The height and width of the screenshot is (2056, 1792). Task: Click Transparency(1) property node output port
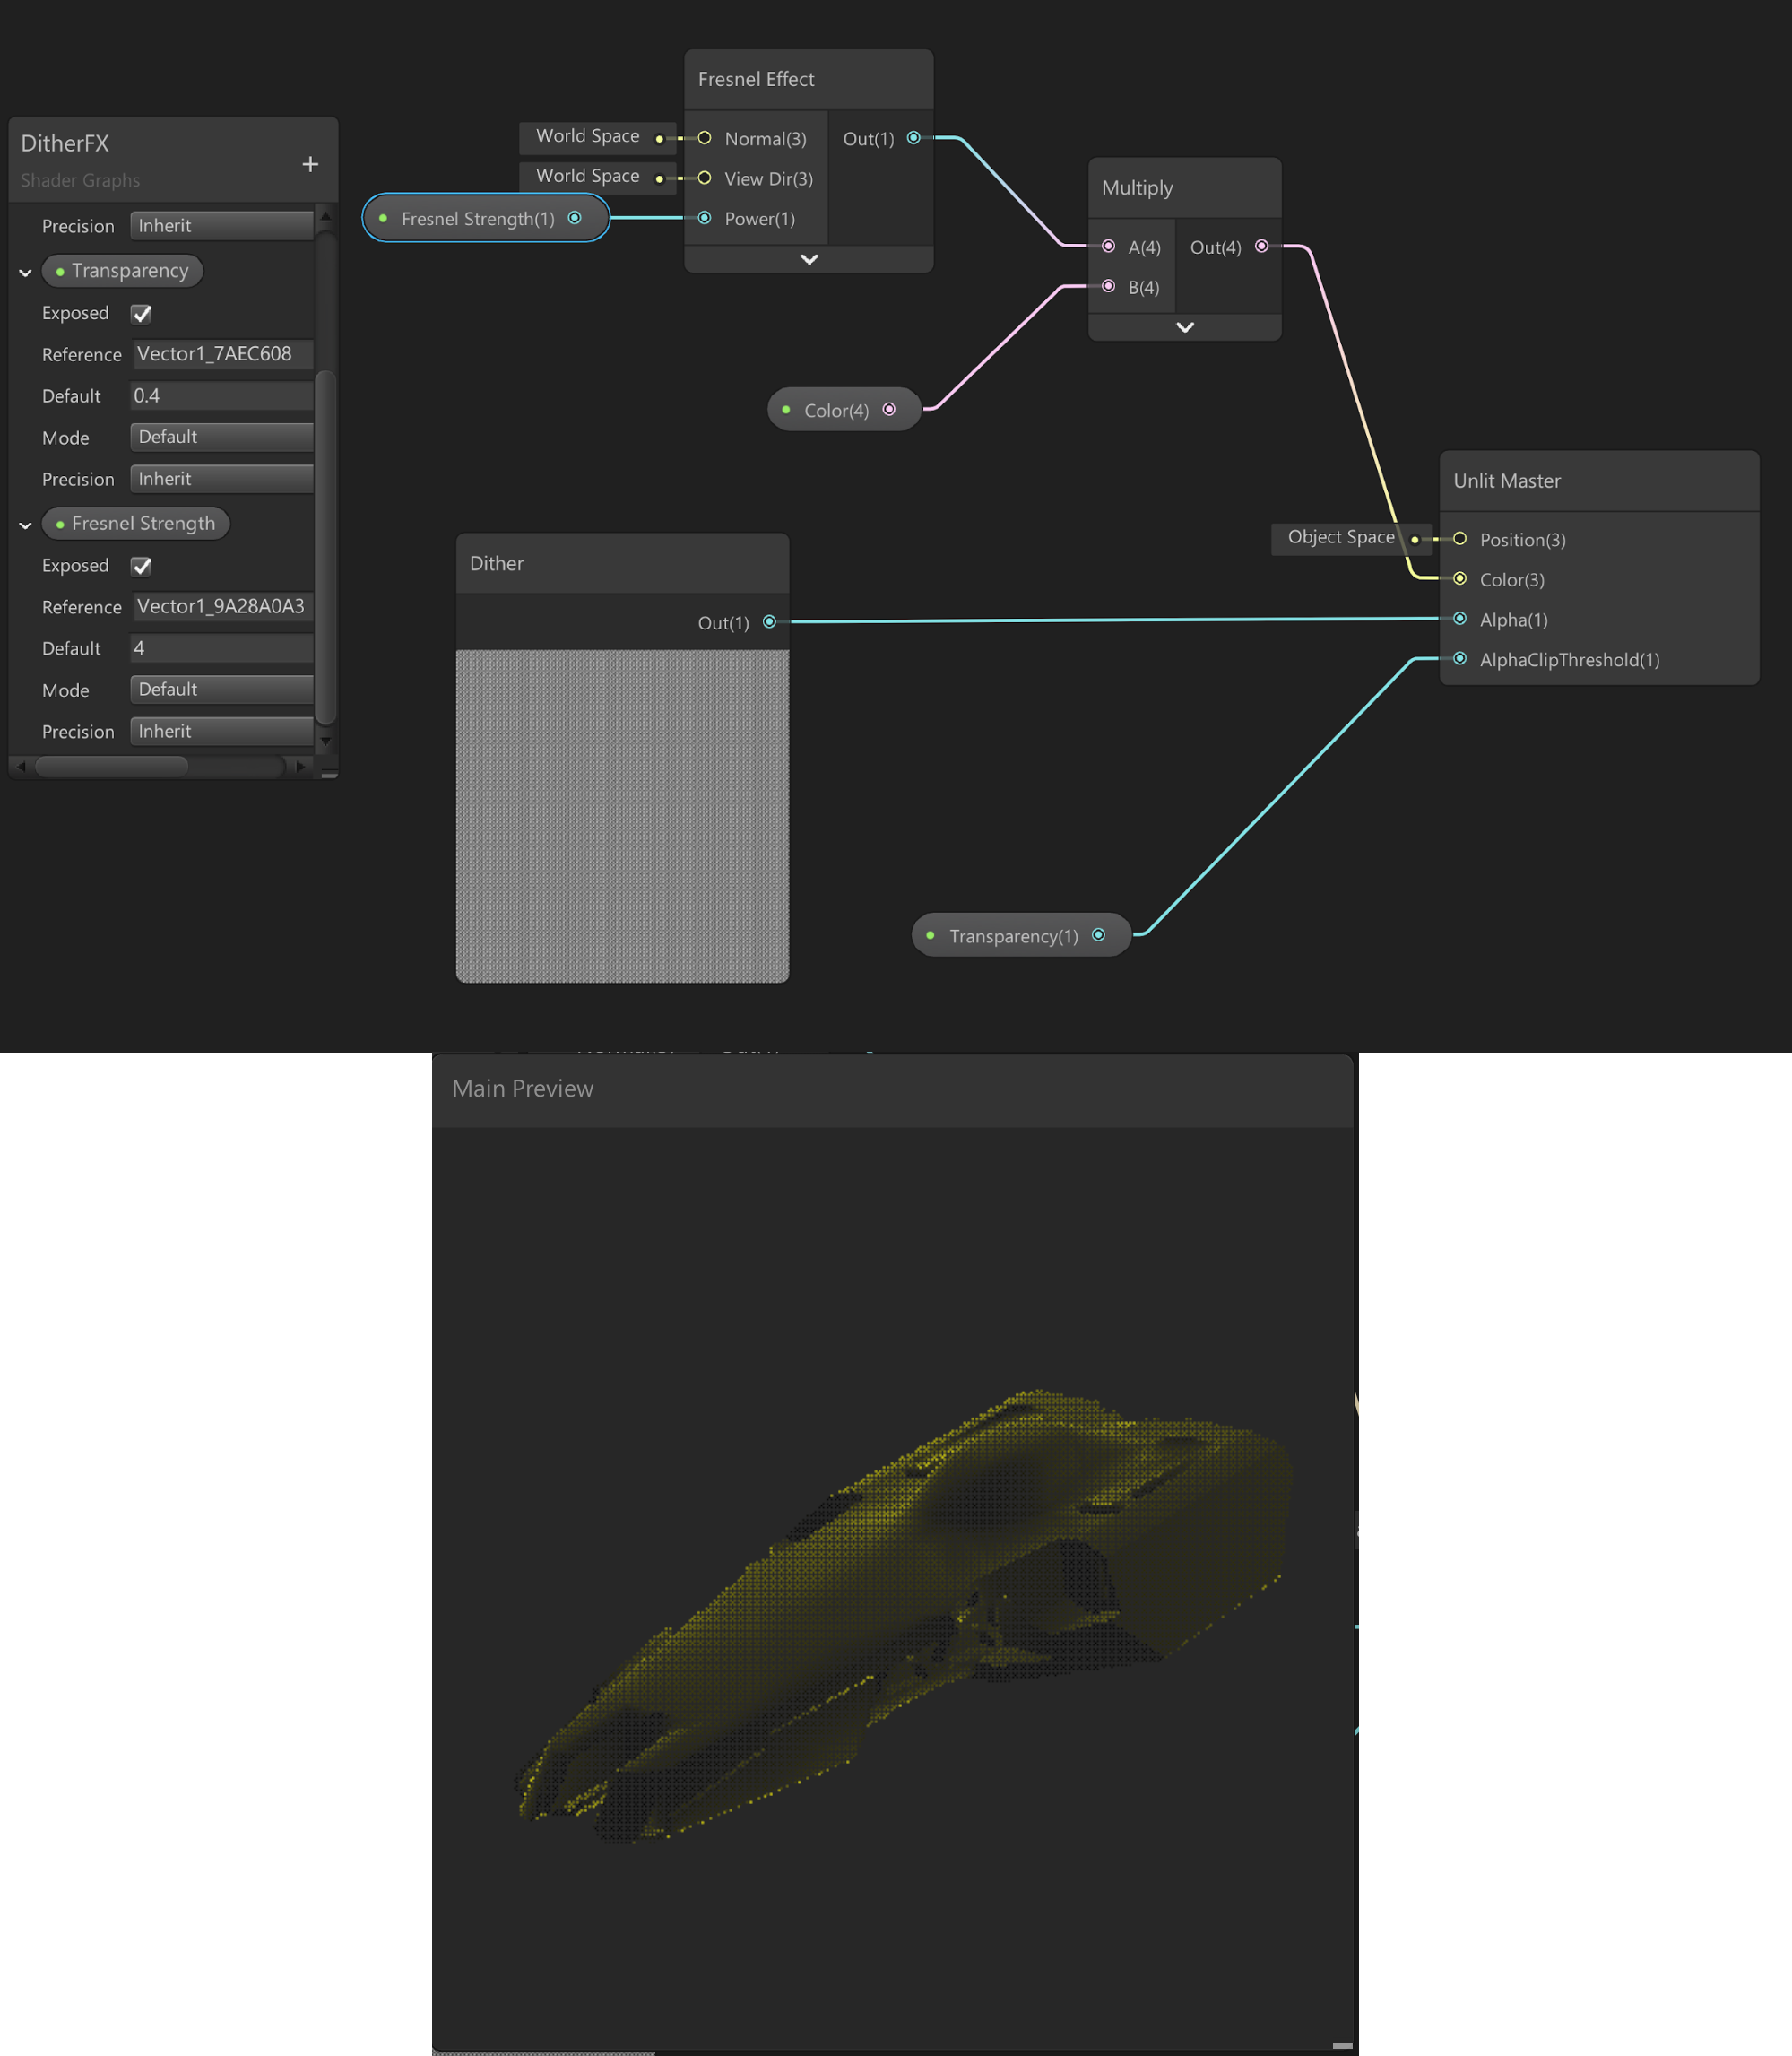[1098, 935]
